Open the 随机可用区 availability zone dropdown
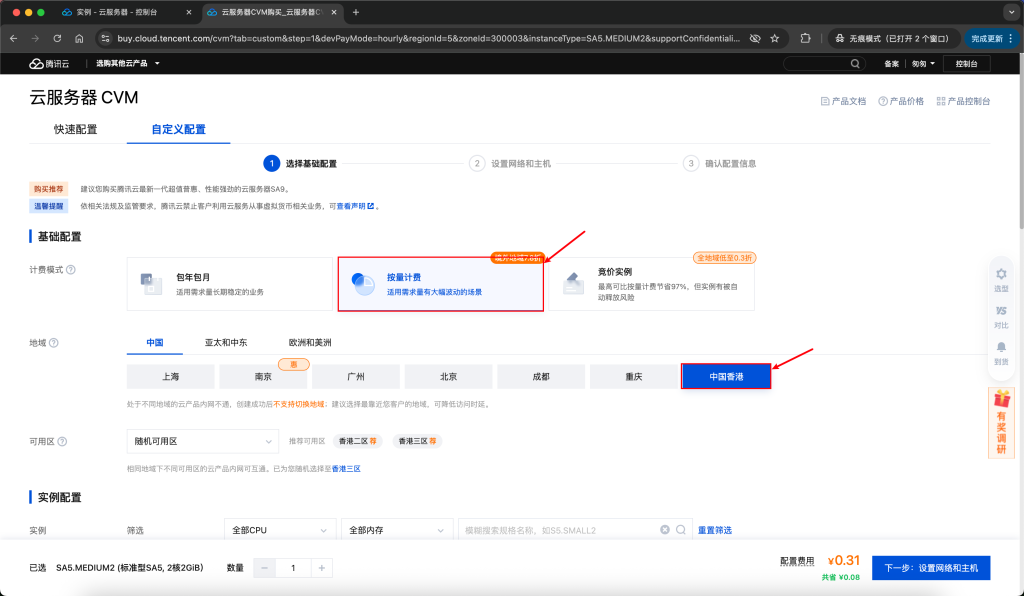 coord(202,440)
